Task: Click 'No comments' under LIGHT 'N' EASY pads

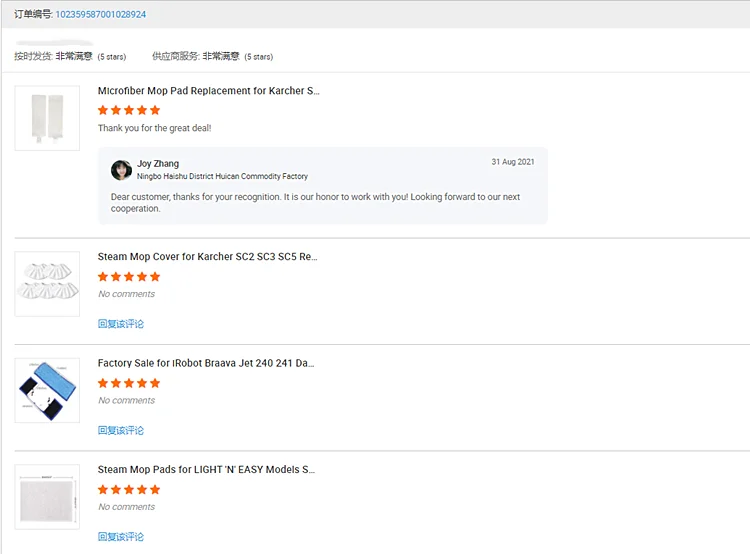Action: pyautogui.click(x=127, y=507)
